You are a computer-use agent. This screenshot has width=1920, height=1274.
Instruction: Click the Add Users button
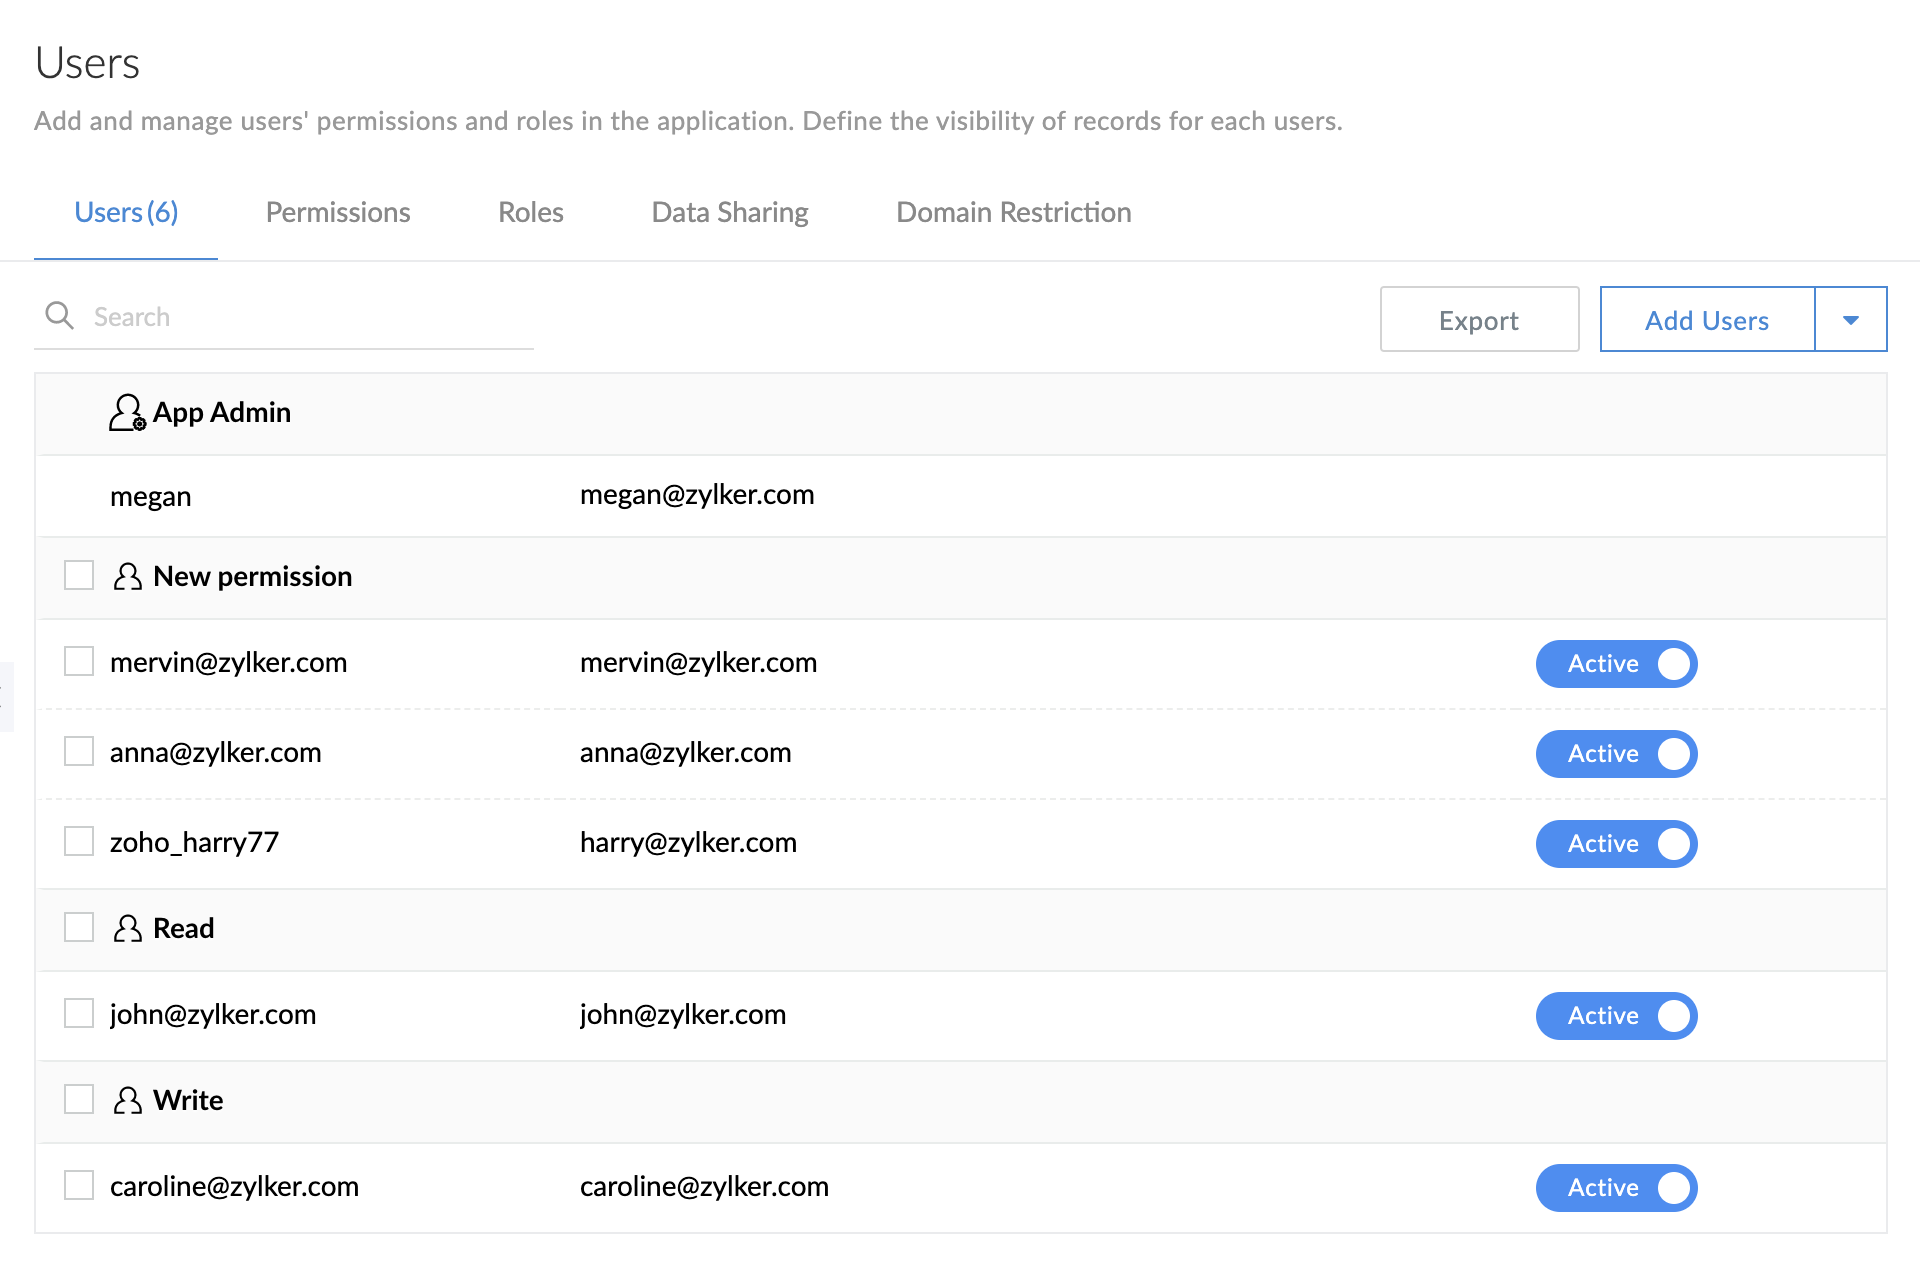pyautogui.click(x=1707, y=320)
